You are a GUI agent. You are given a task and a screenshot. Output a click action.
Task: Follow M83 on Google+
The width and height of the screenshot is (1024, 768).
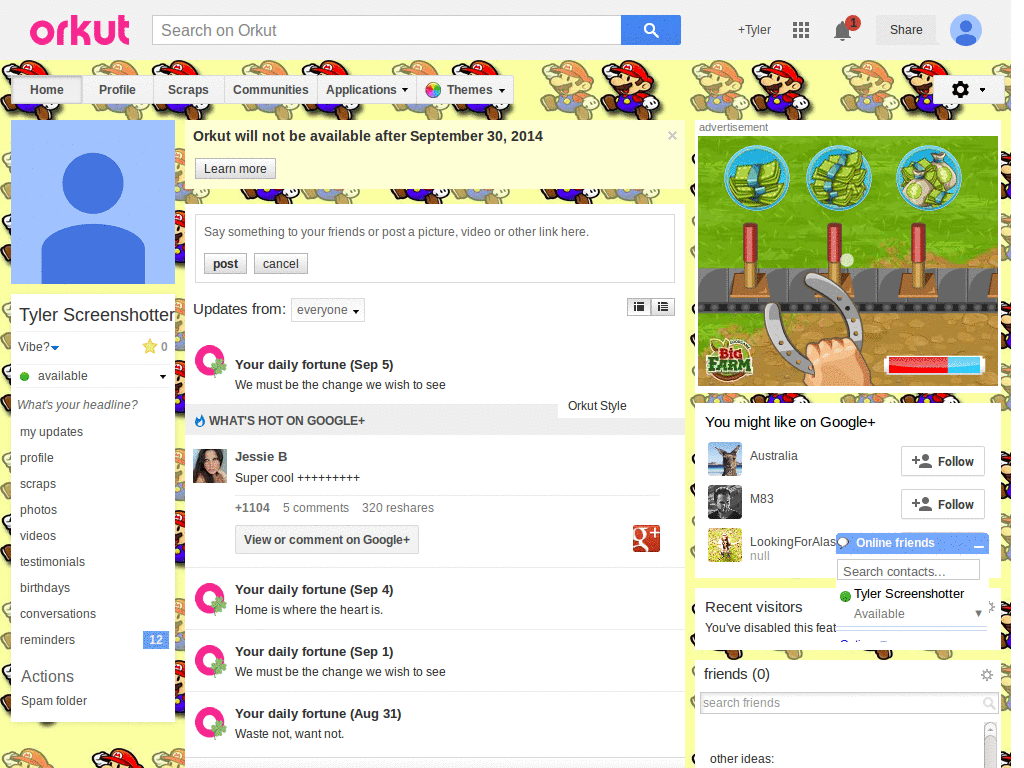[942, 504]
